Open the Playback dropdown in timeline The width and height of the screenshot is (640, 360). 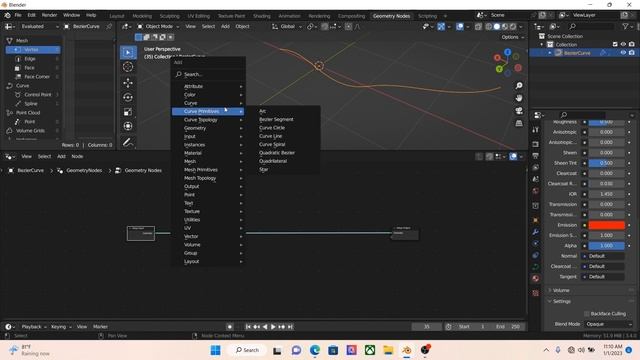(x=33, y=327)
